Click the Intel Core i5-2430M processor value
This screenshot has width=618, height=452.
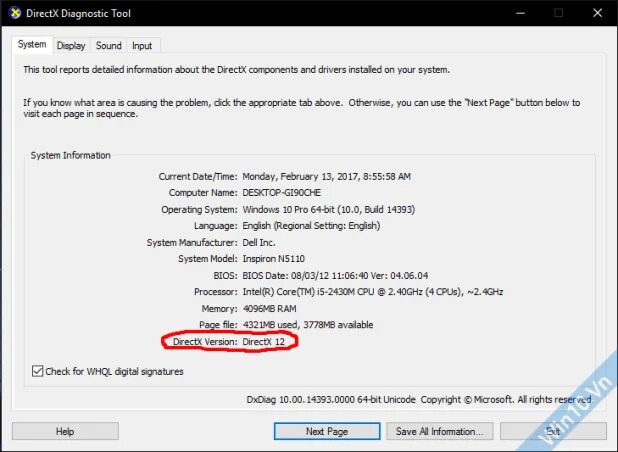tap(372, 292)
